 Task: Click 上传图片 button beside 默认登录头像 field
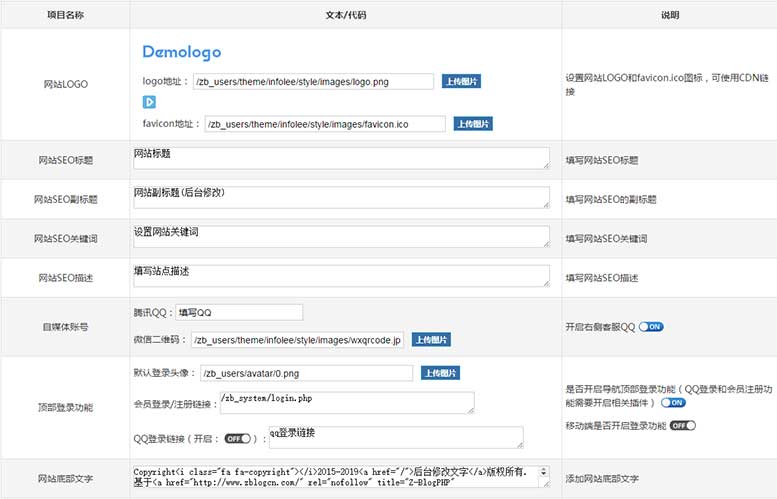(x=440, y=373)
